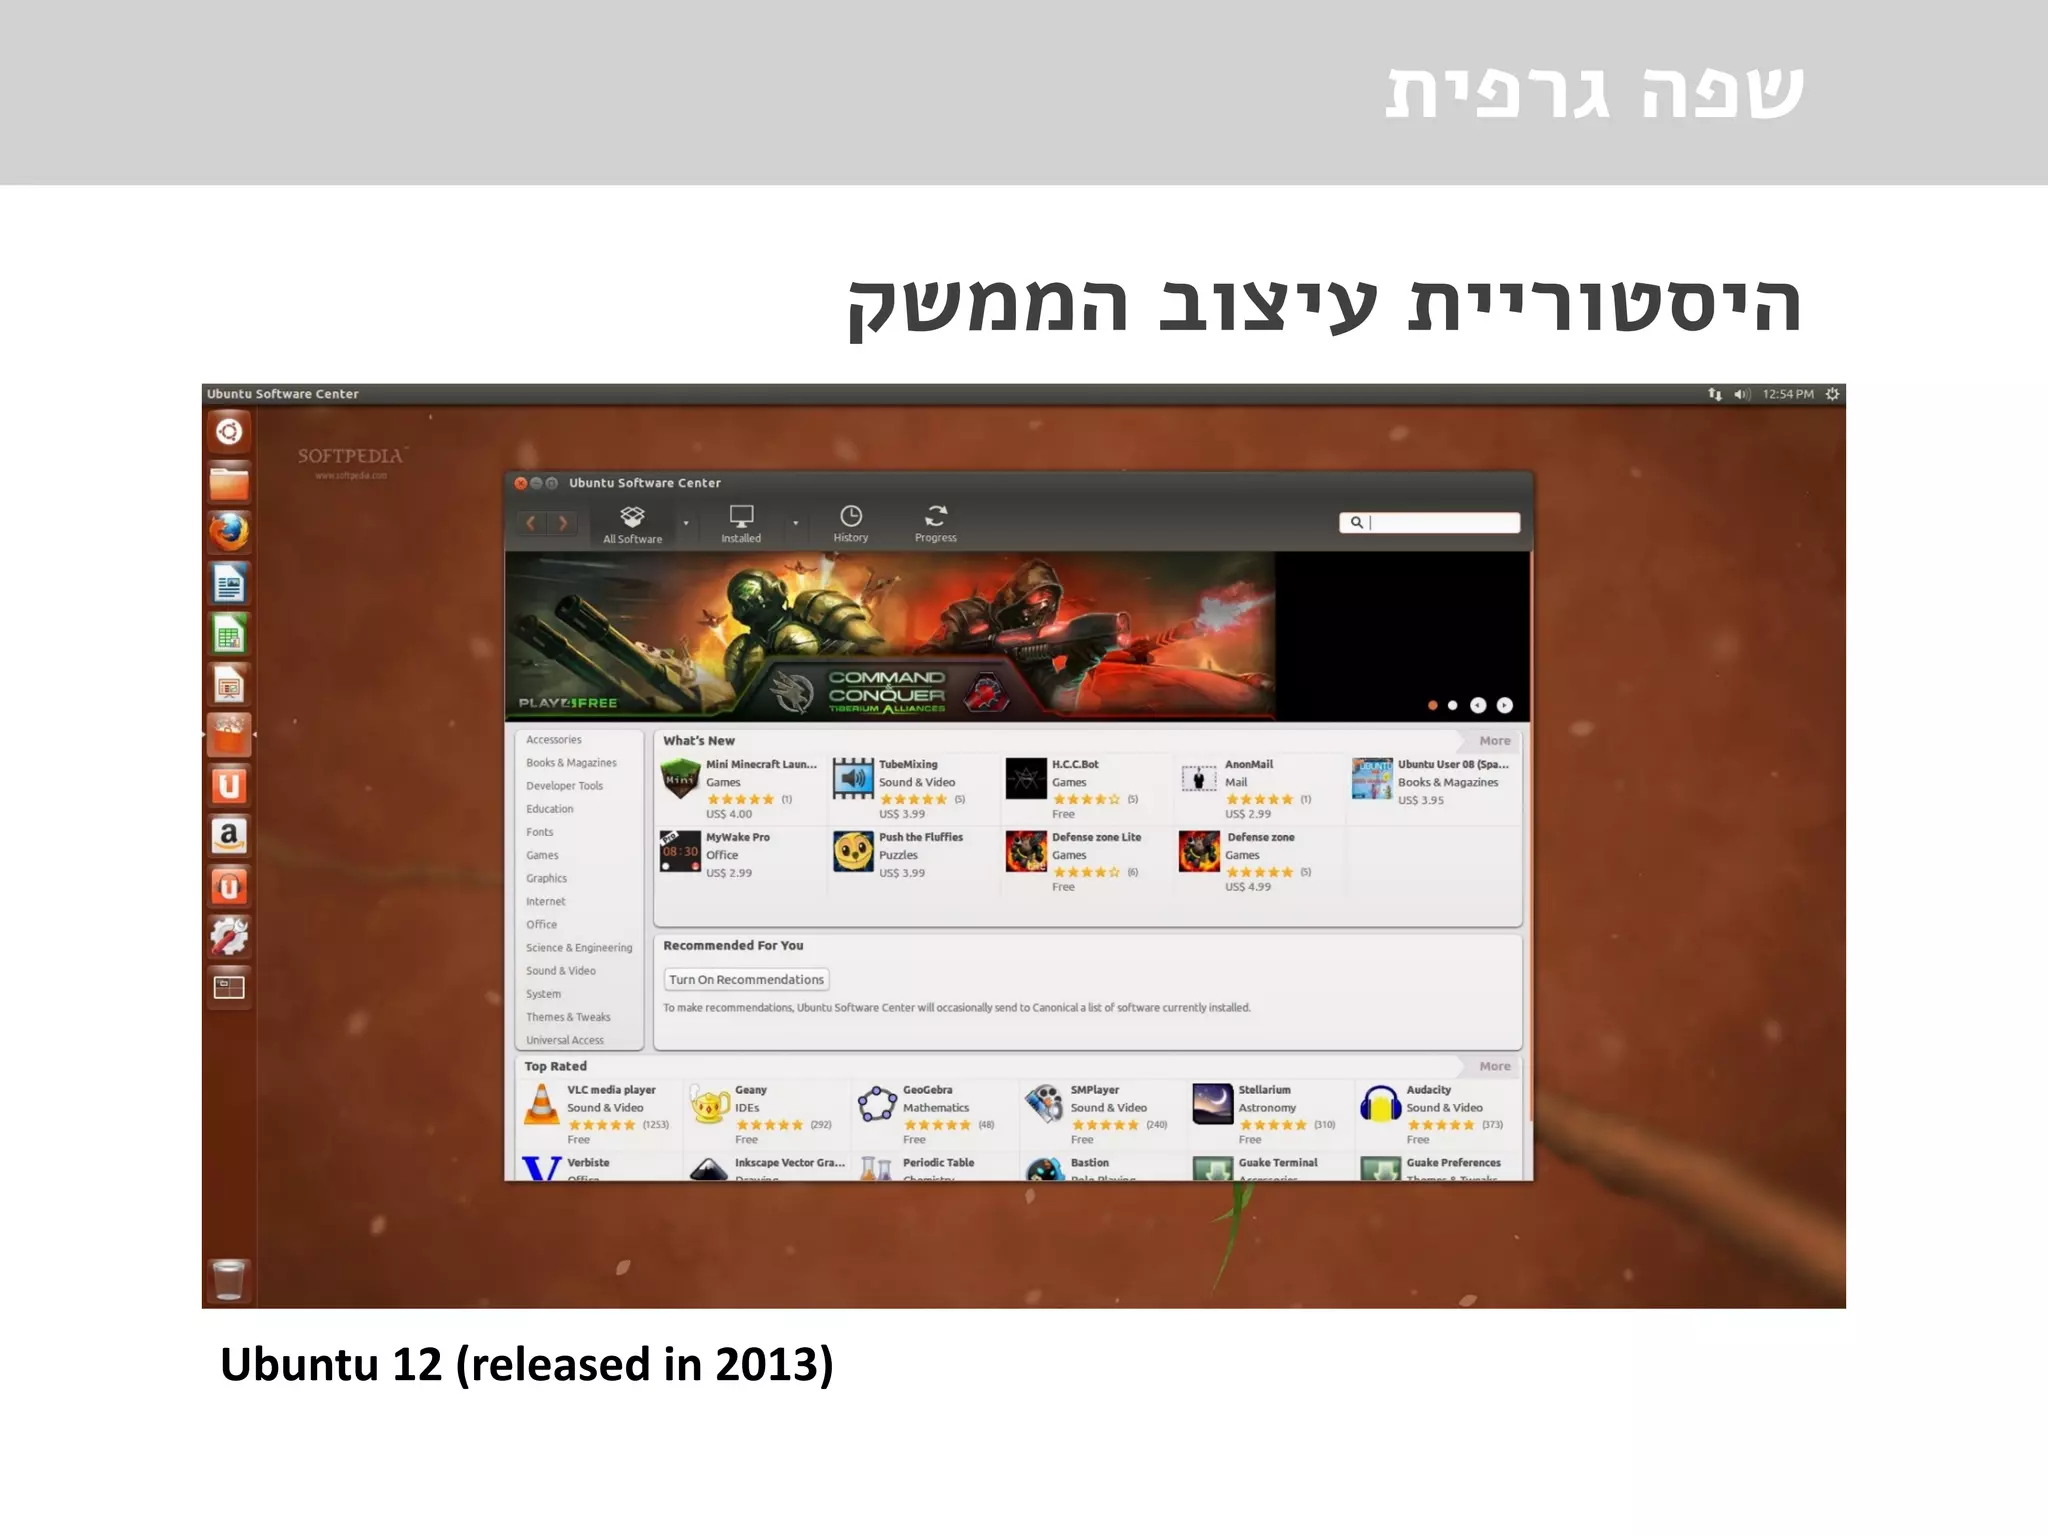Open the Amazon launcher icon
This screenshot has width=2048, height=1536.
click(x=229, y=836)
